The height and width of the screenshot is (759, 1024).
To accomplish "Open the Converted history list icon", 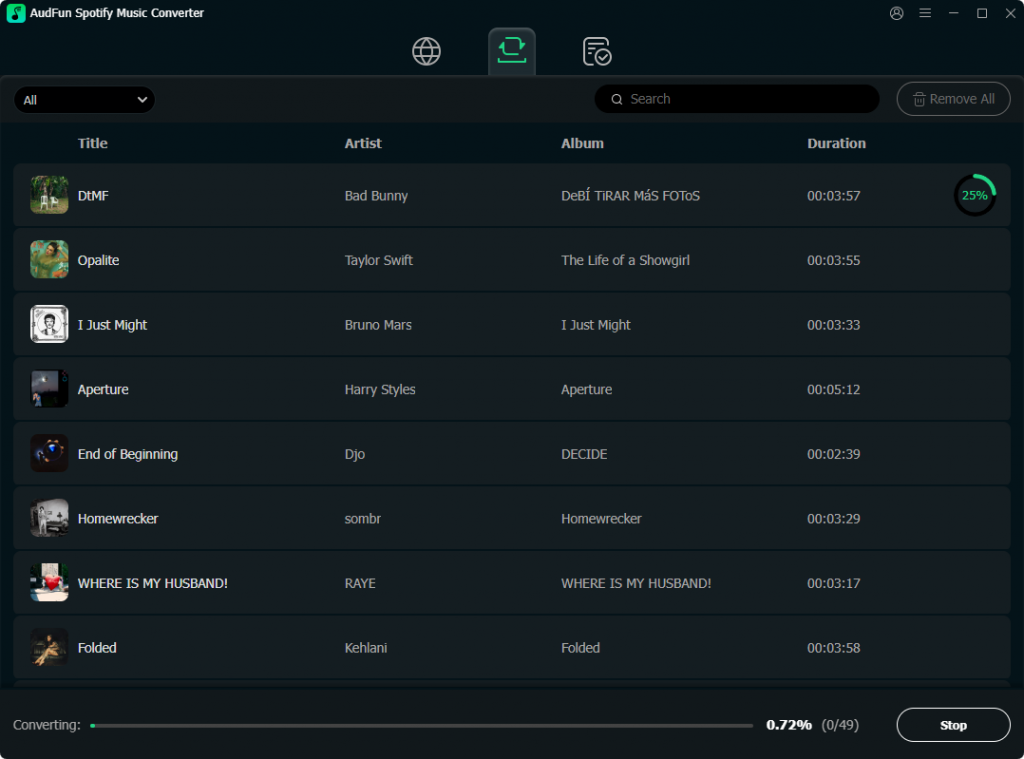I will pos(596,50).
